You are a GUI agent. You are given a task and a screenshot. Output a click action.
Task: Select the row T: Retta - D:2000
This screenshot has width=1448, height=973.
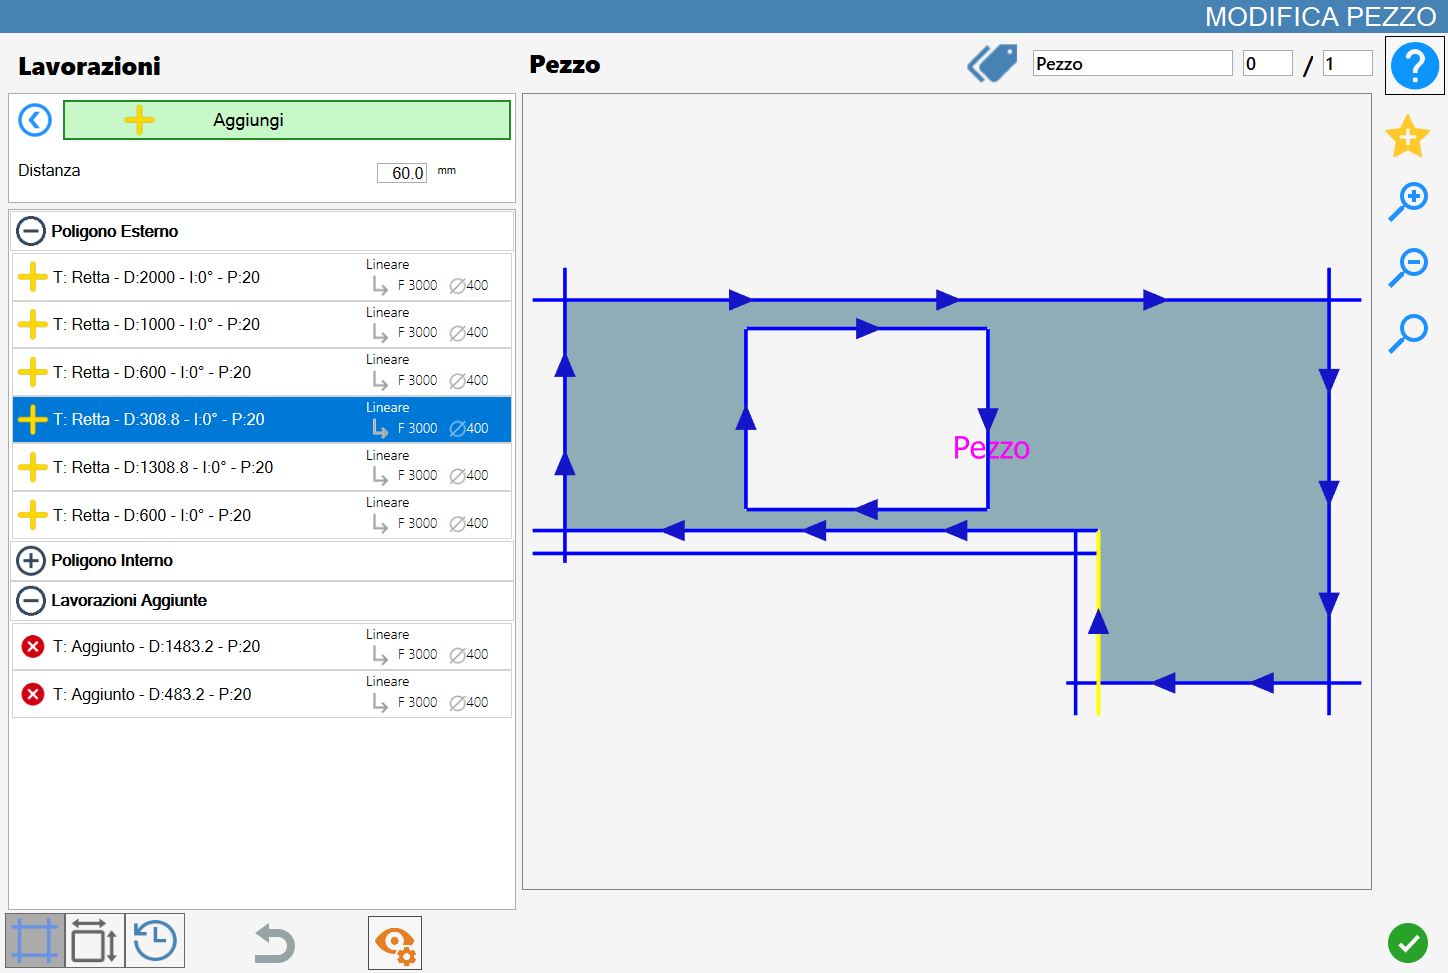(262, 277)
